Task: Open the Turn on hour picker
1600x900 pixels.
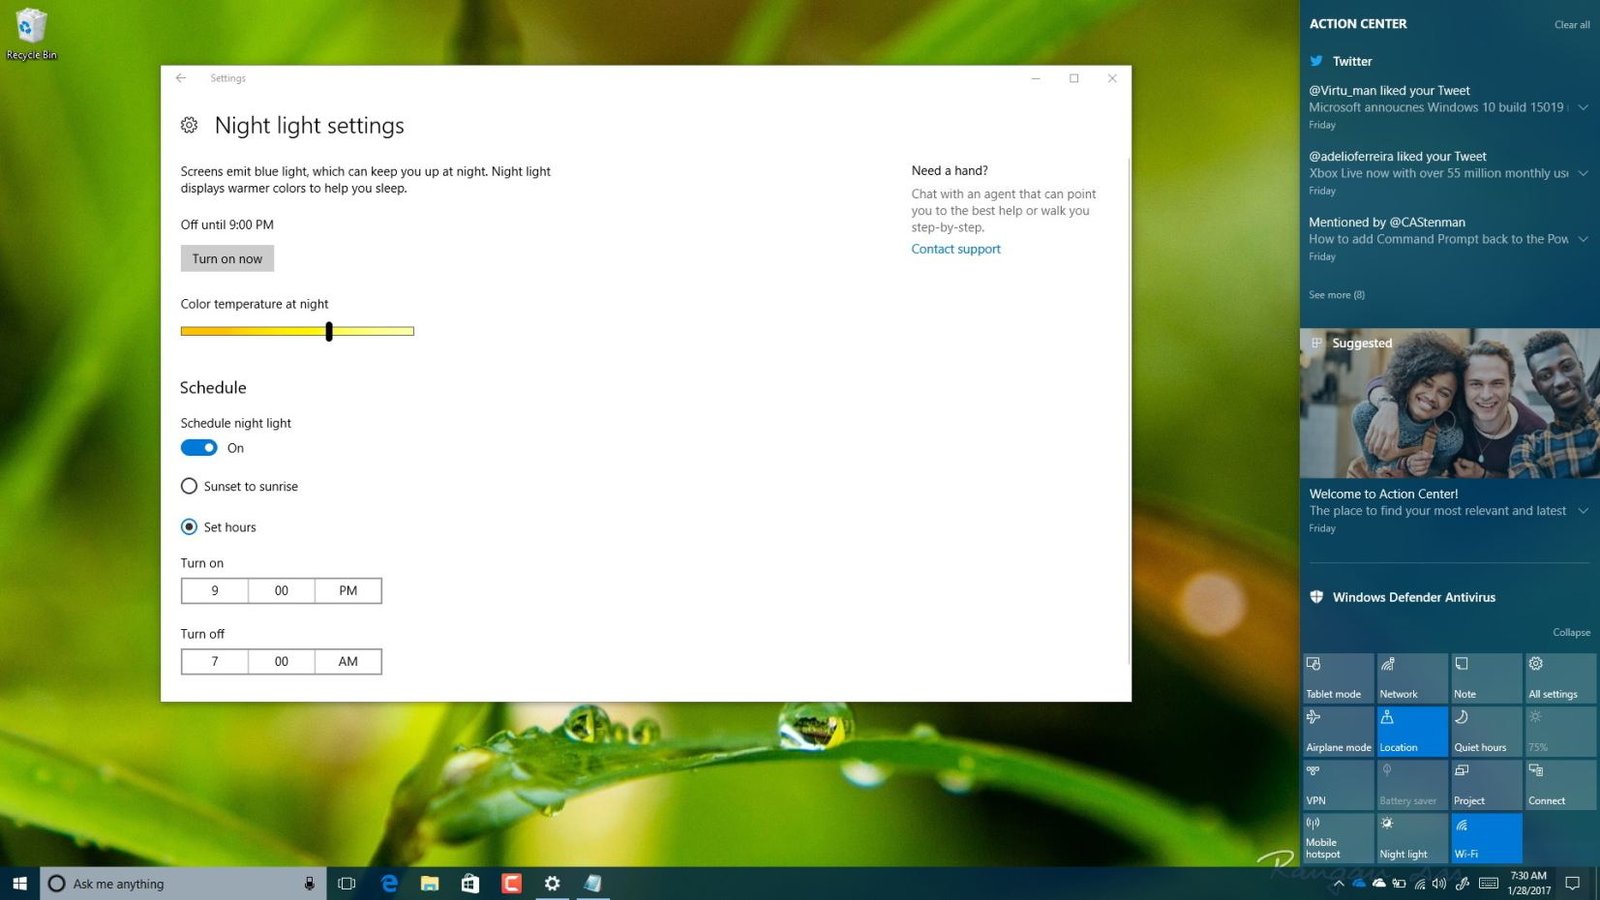Action: [x=215, y=591]
